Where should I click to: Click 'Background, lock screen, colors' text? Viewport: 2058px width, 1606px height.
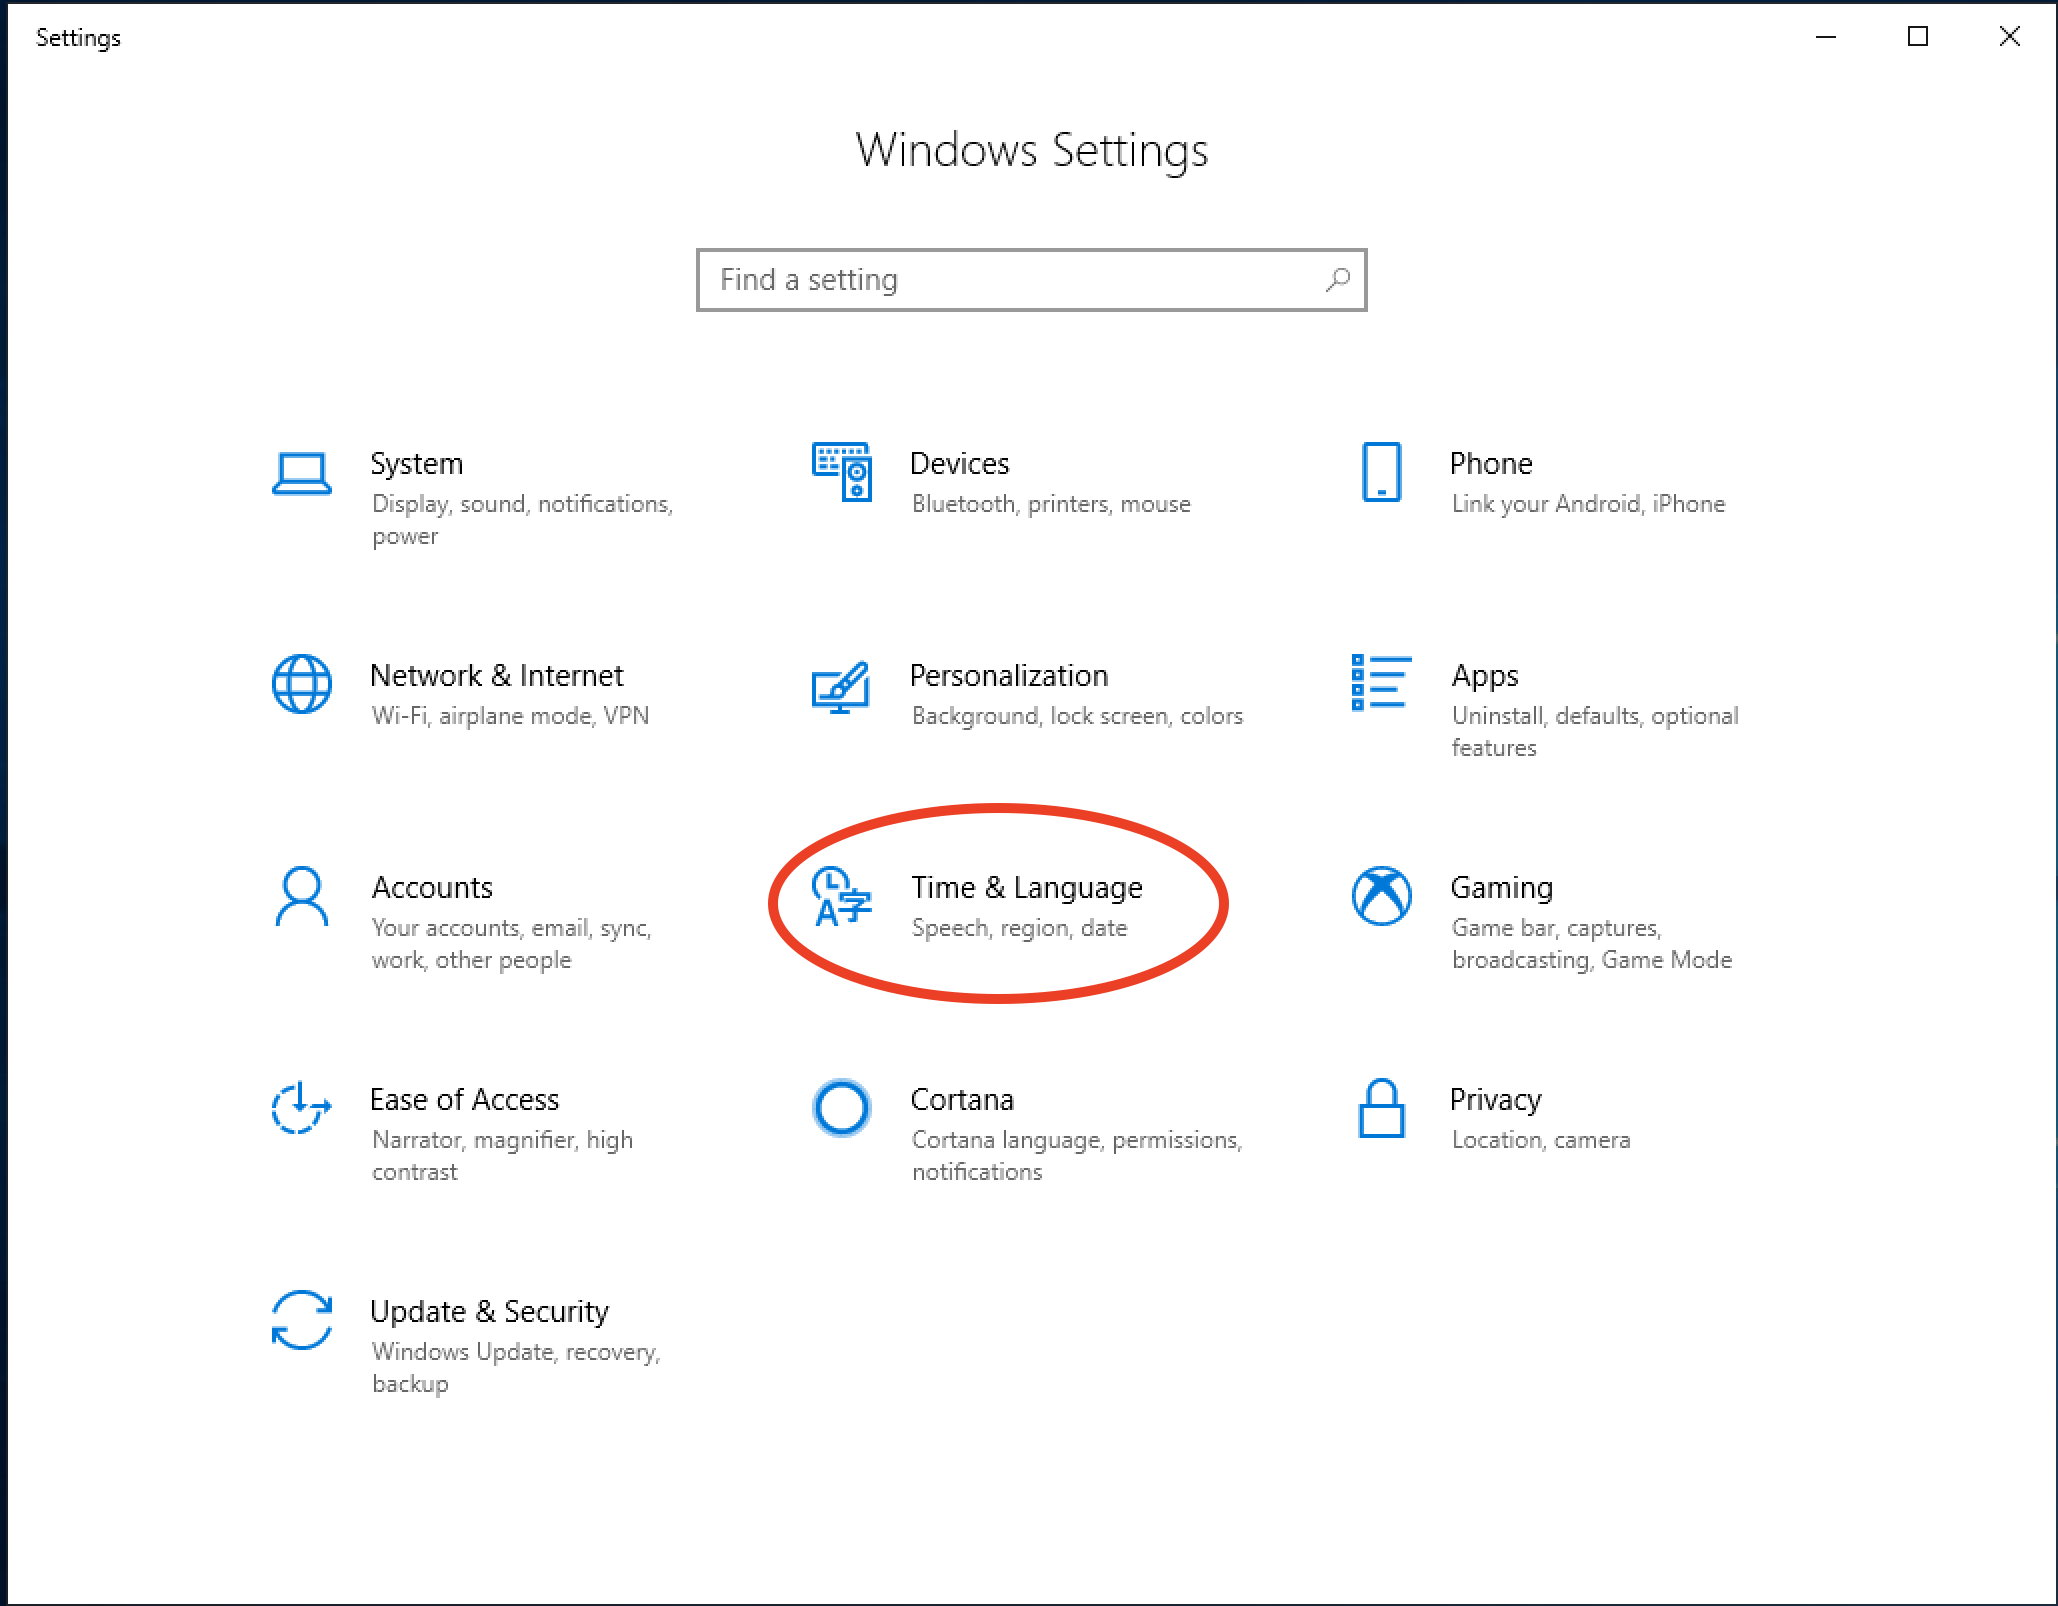1077,716
